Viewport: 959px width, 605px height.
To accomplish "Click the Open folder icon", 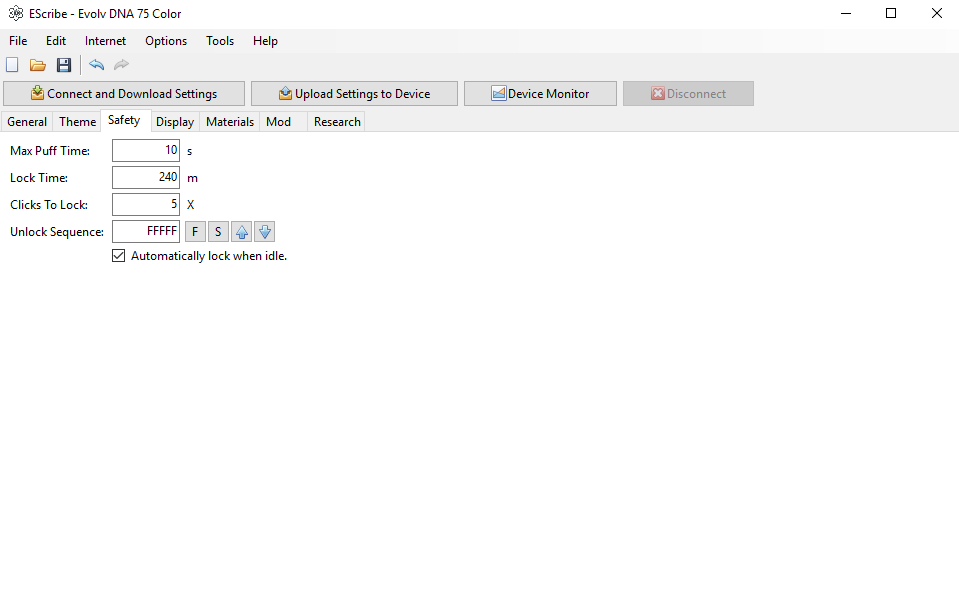I will (38, 65).
